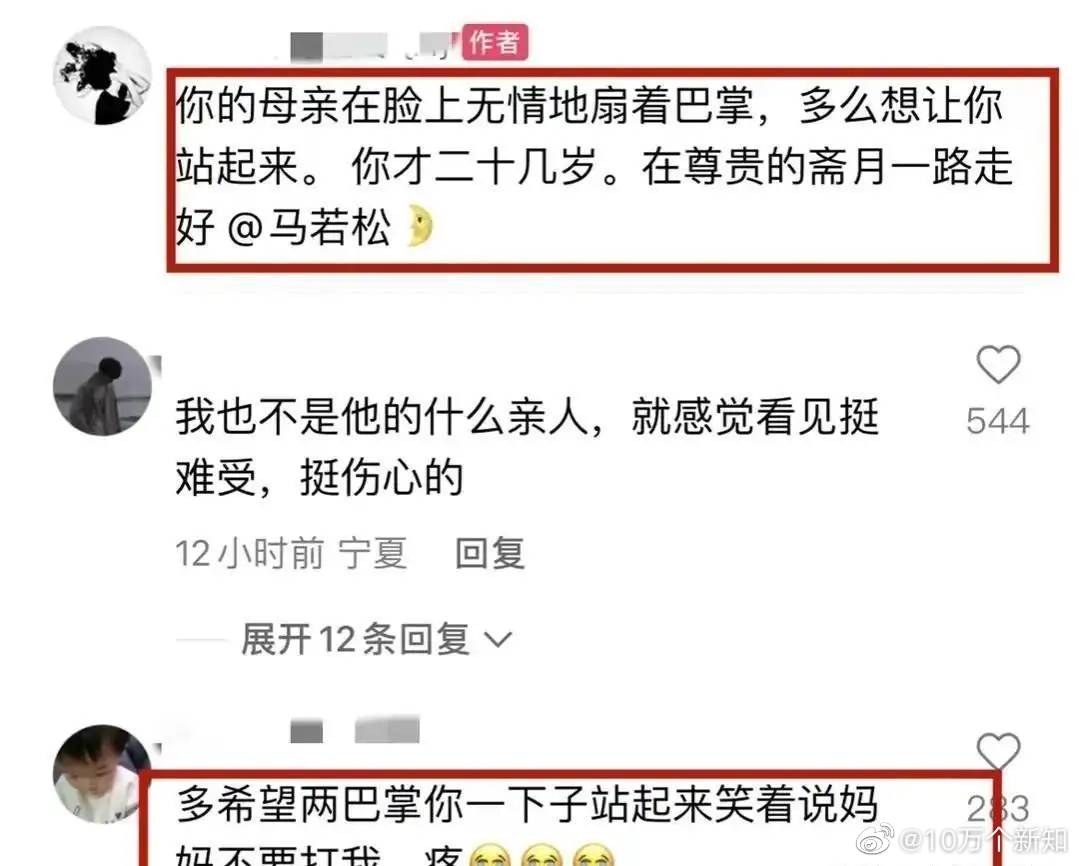Click the moon emoji in author comment
This screenshot has width=1079, height=866.
pos(420,226)
